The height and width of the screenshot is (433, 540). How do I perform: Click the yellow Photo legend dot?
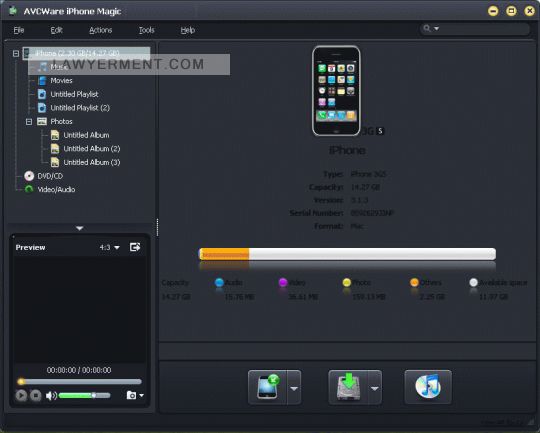click(x=347, y=282)
